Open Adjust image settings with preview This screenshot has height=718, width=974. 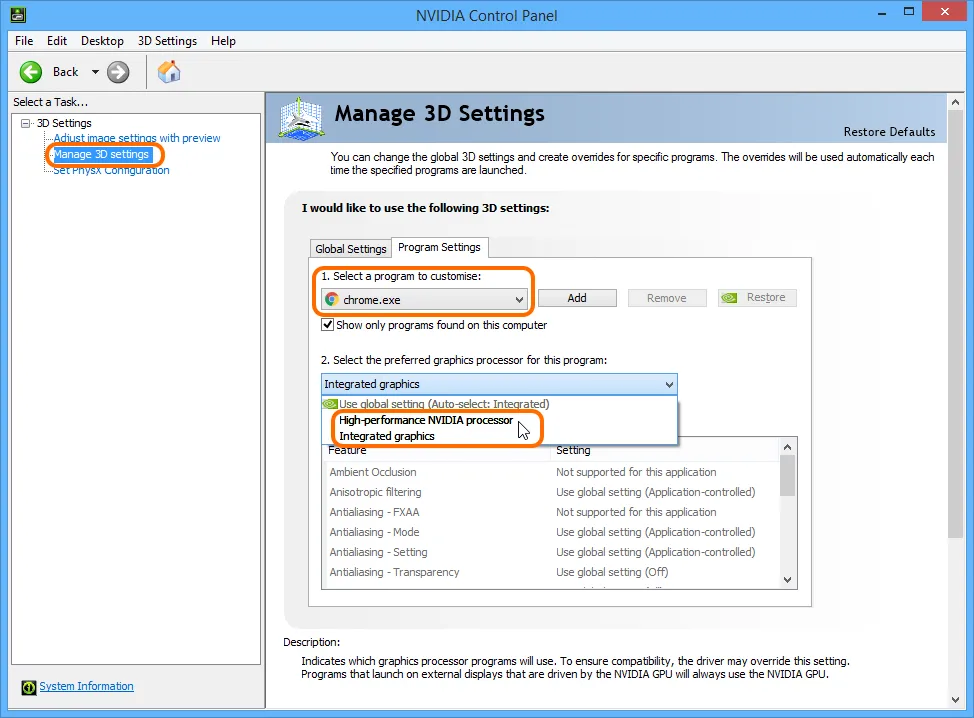click(x=137, y=138)
